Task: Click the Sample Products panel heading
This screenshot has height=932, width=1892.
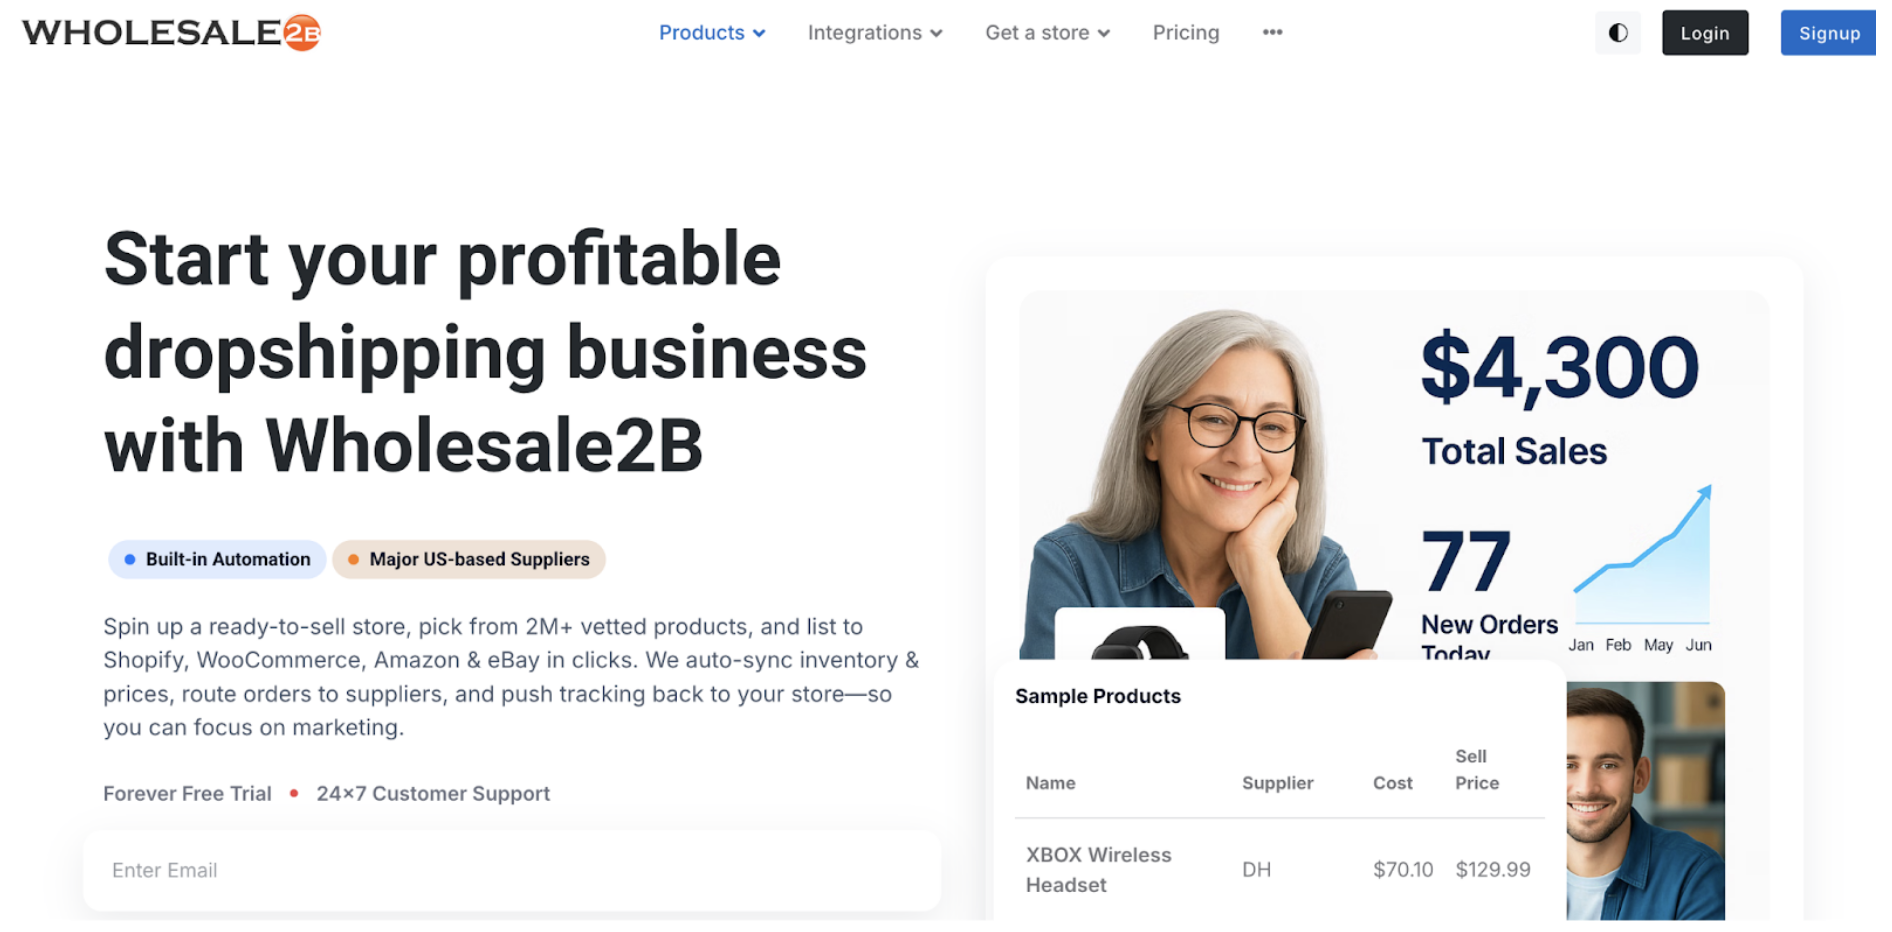Action: [1098, 696]
